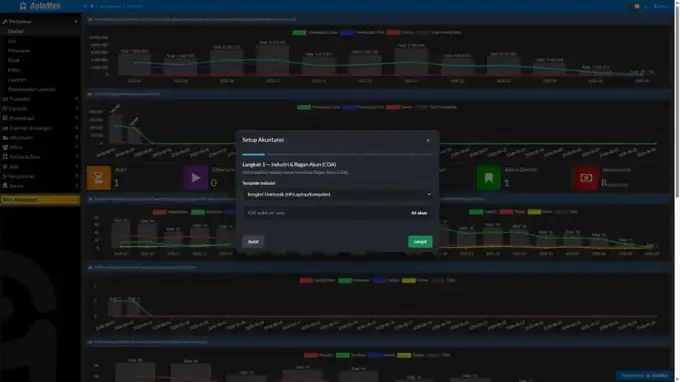This screenshot has height=382, width=680.
Task: Click the purple play tile icon
Action: click(x=196, y=178)
